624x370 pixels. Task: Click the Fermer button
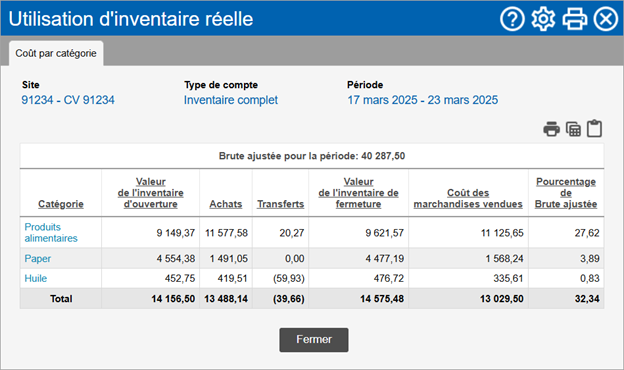pyautogui.click(x=314, y=340)
